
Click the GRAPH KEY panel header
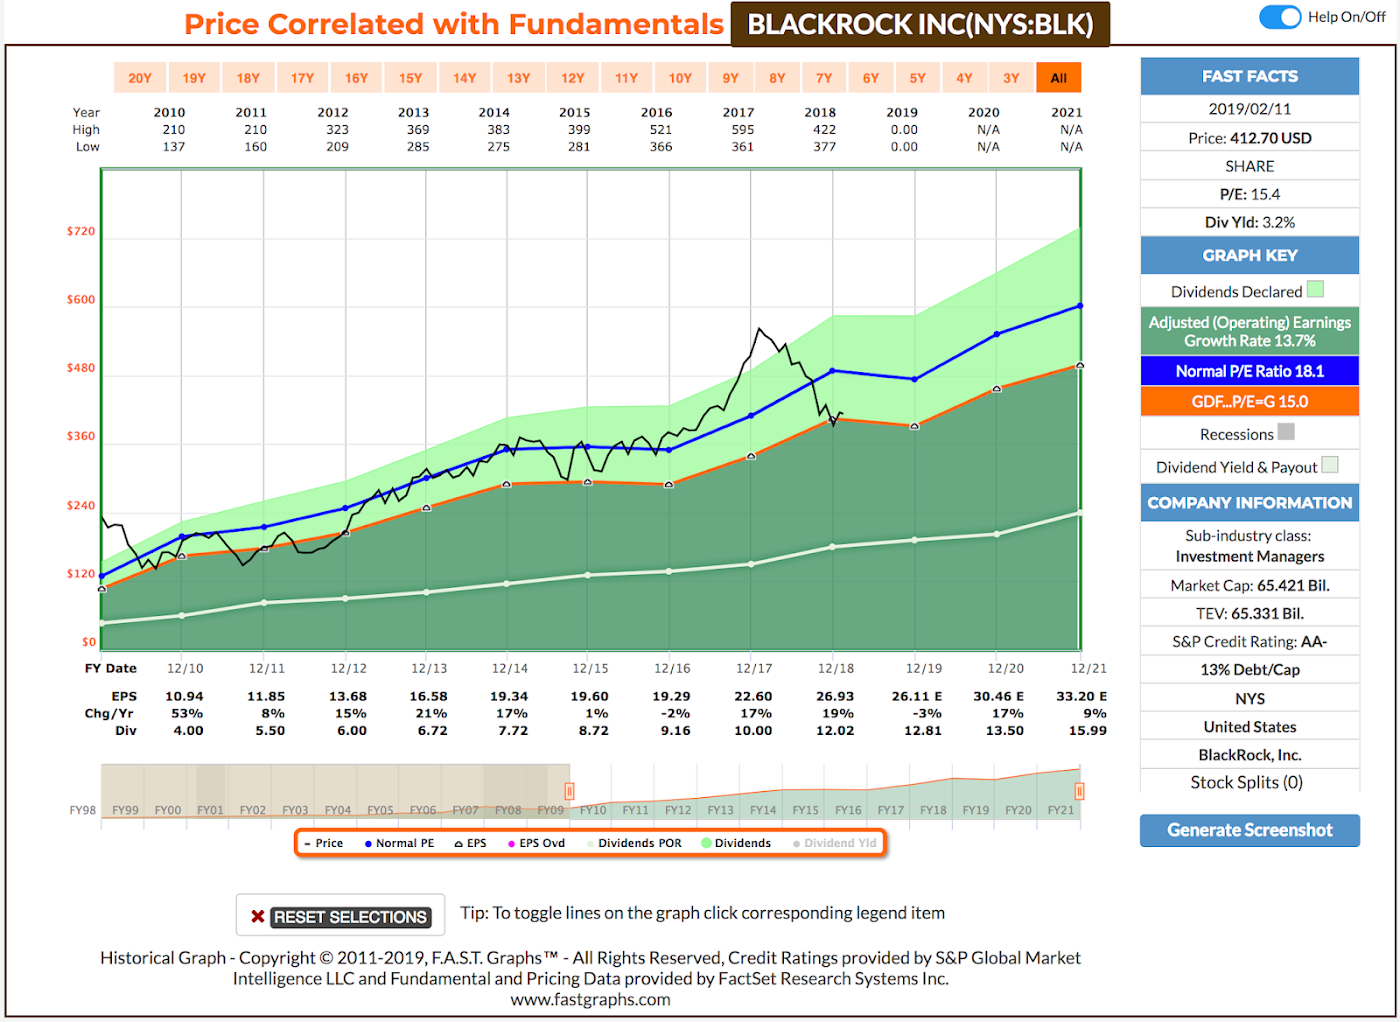coord(1250,255)
